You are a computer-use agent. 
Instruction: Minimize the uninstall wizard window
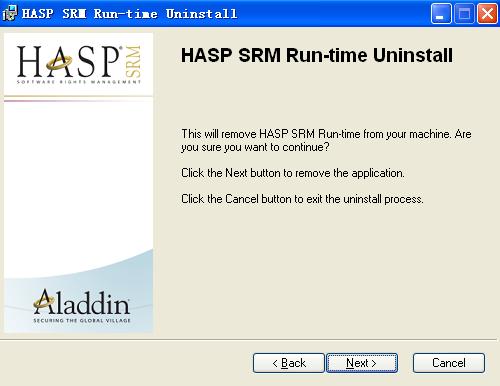(x=441, y=14)
